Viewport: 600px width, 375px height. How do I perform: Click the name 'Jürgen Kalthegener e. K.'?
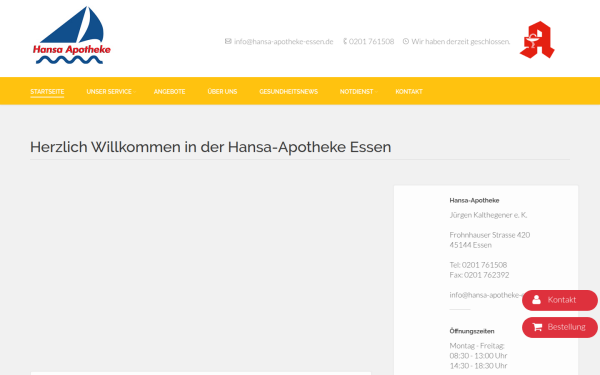488,215
